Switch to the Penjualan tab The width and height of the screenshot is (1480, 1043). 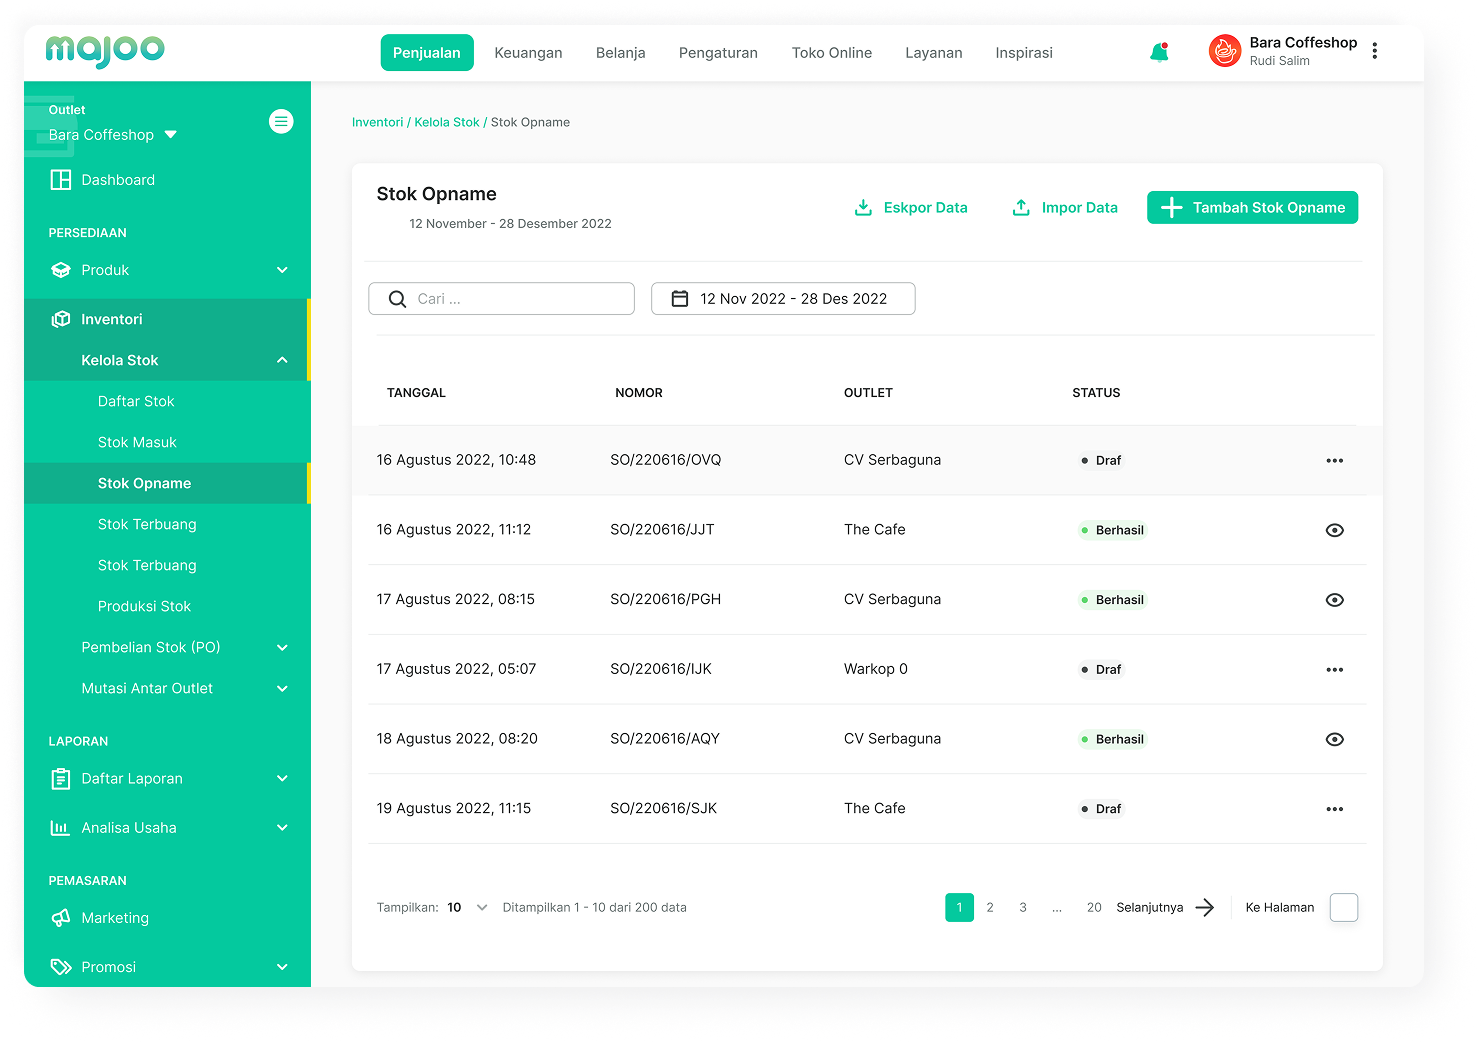coord(427,53)
